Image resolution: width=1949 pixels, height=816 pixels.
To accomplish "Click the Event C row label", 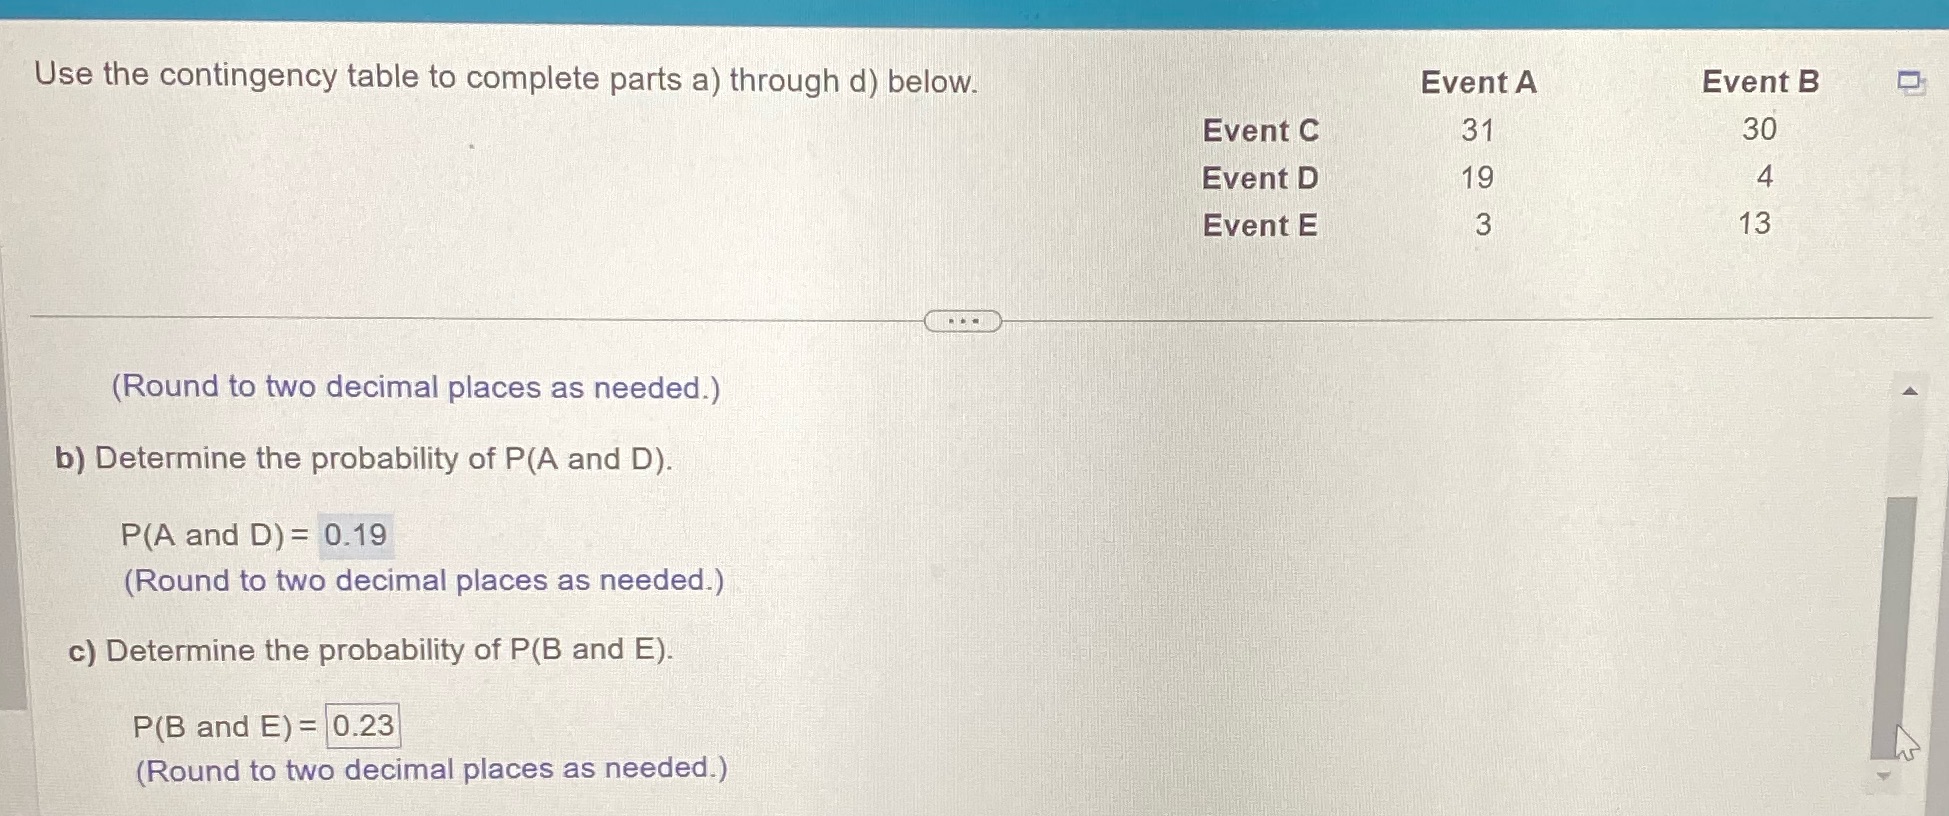I will (x=1260, y=131).
